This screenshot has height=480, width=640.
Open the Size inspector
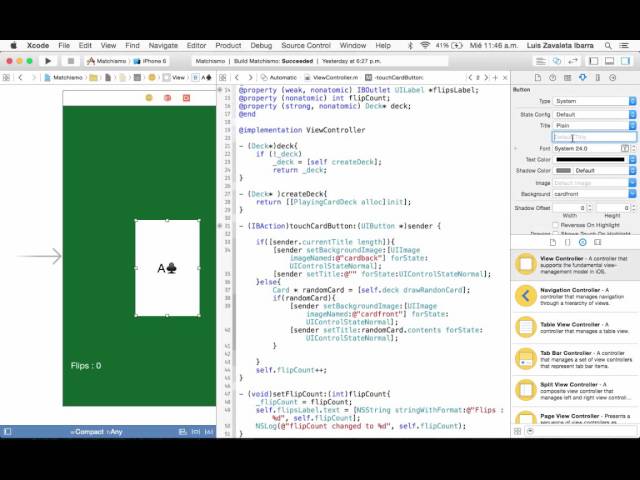[x=598, y=78]
